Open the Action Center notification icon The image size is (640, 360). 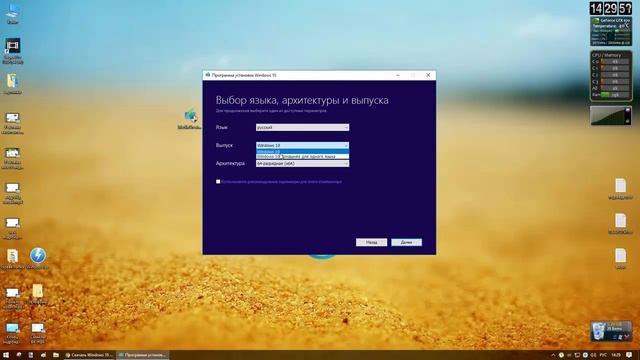pyautogui.click(x=629, y=355)
